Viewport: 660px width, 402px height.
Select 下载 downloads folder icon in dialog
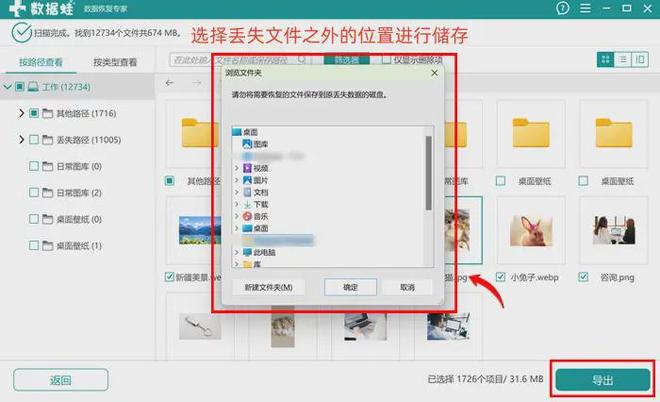[x=247, y=204]
